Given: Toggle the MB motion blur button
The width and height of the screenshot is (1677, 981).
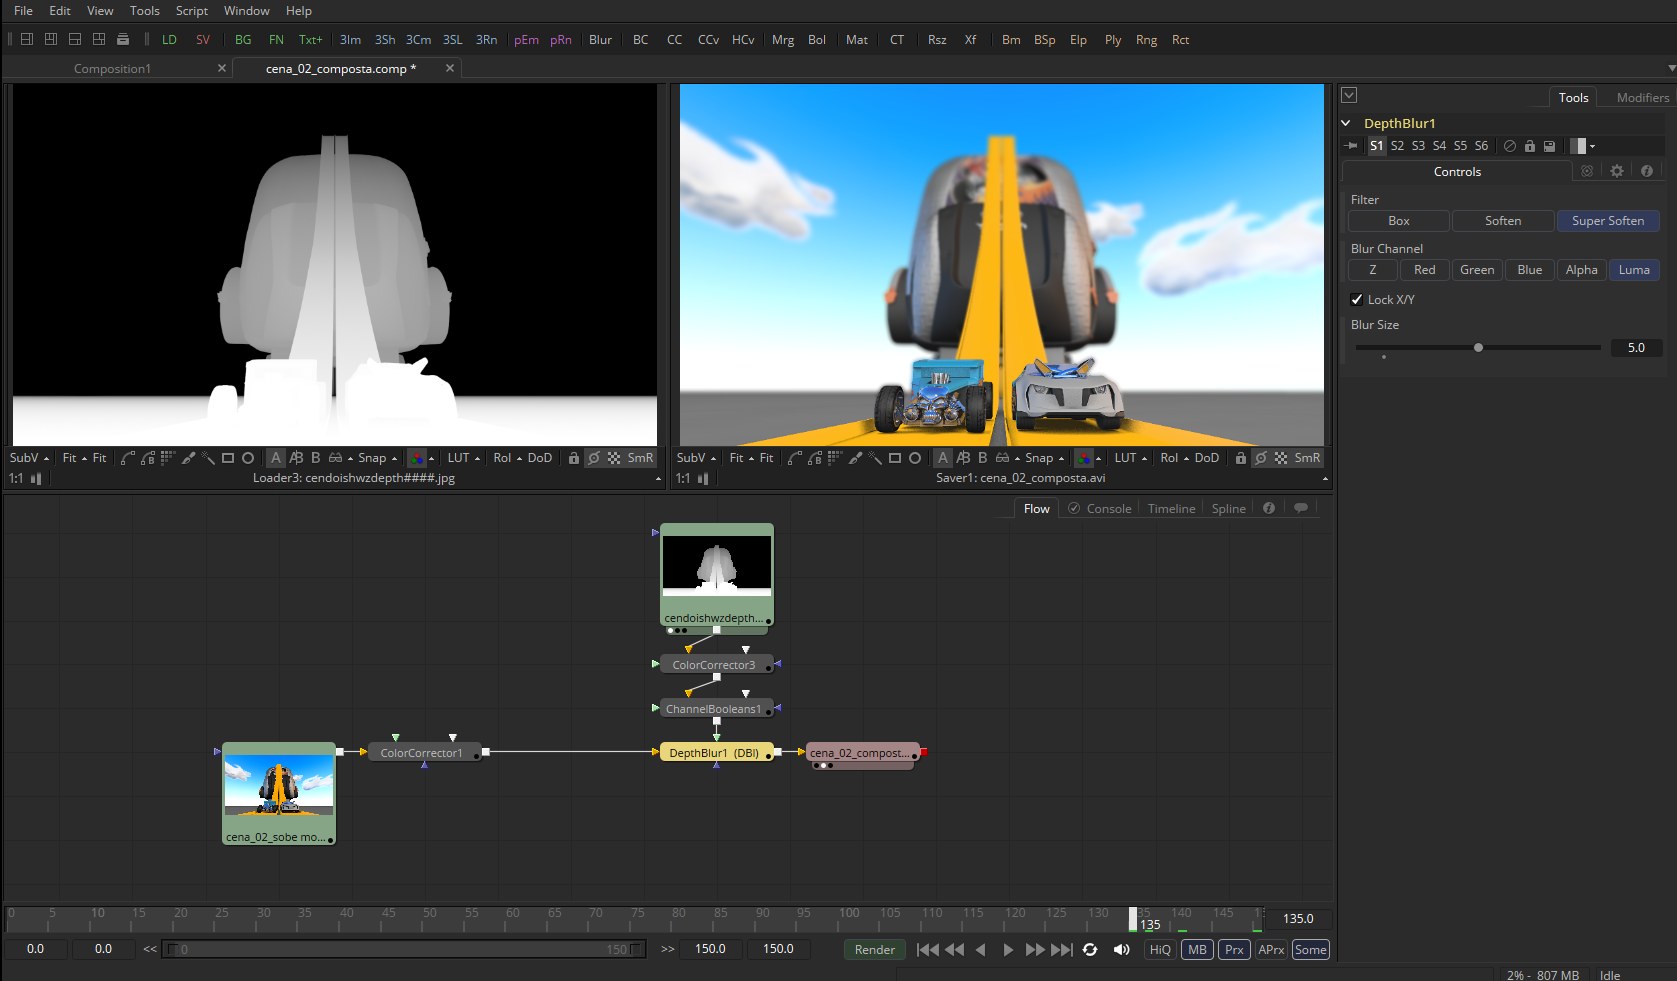Looking at the screenshot, I should [1197, 950].
